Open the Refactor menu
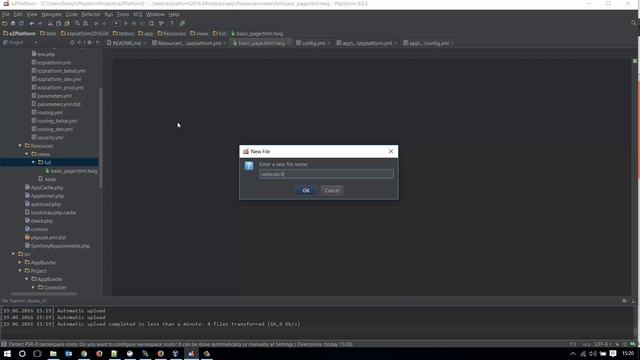640x360 pixels. tap(91, 14)
